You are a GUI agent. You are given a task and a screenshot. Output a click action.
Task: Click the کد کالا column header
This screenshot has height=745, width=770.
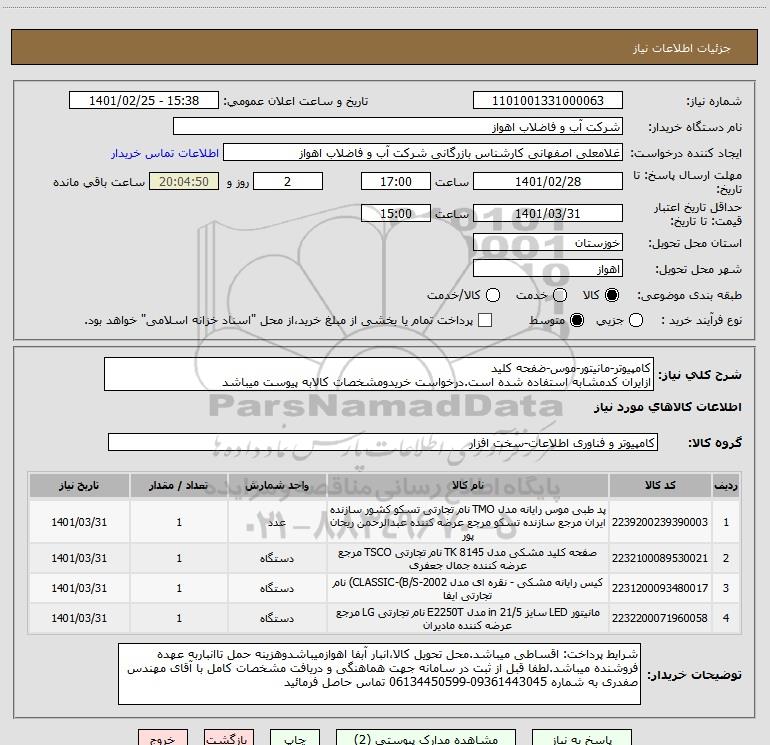click(660, 486)
